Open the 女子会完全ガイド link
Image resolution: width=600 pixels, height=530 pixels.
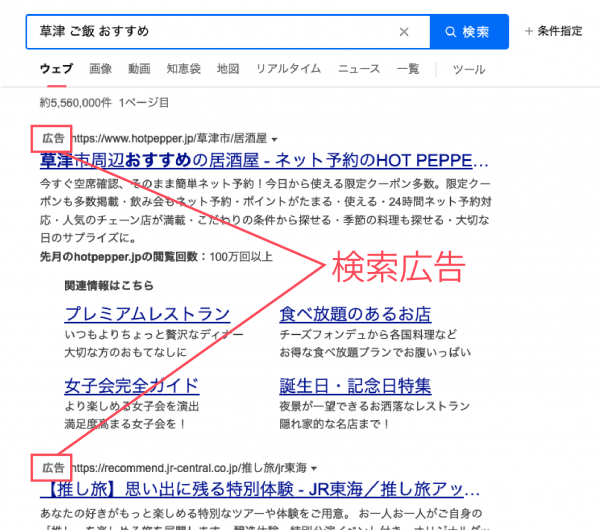pyautogui.click(x=131, y=386)
